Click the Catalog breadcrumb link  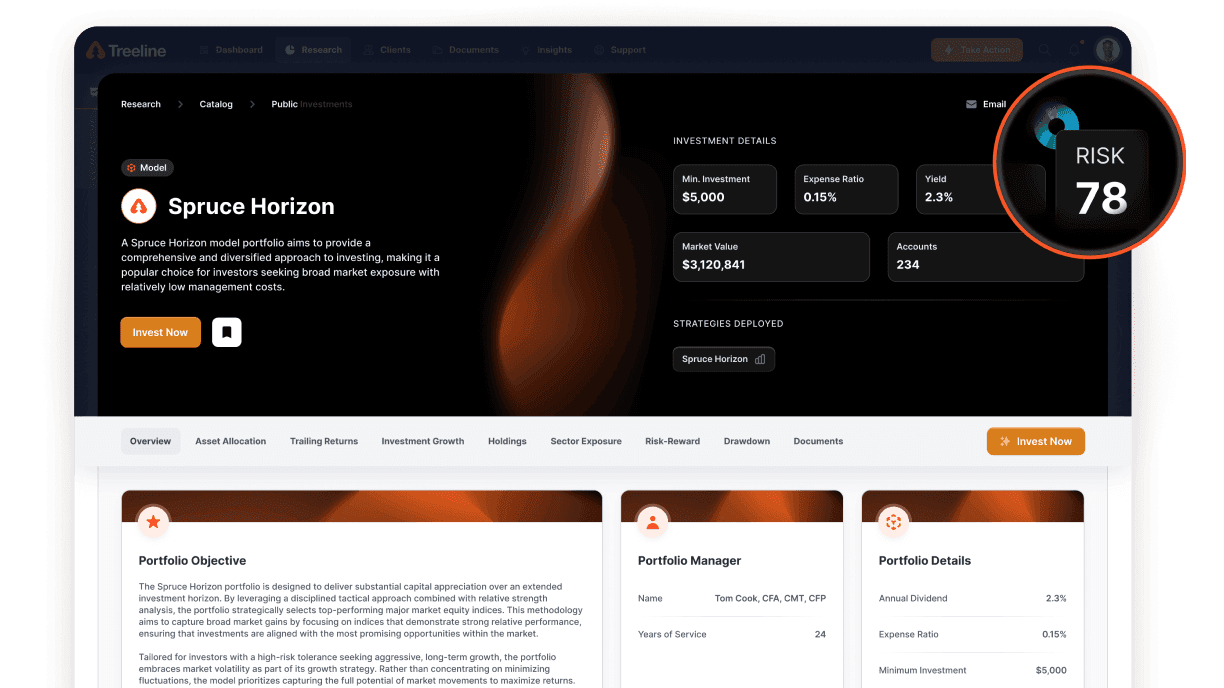tap(216, 104)
